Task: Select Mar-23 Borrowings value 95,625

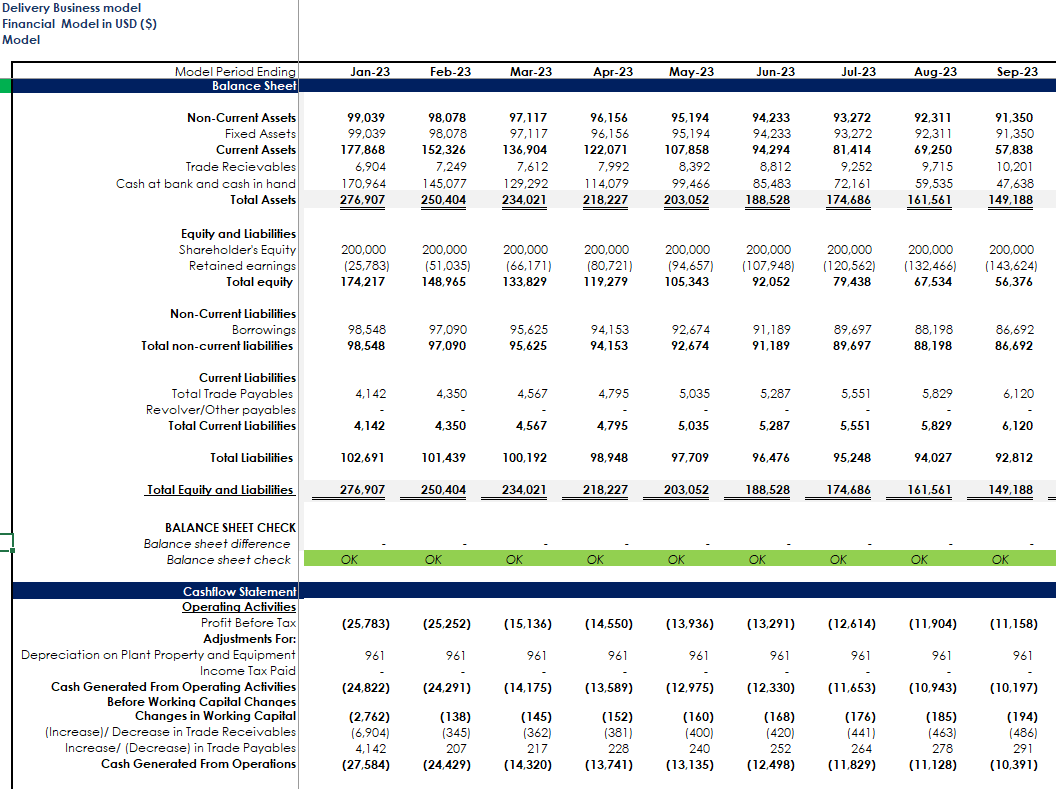Action: [529, 329]
